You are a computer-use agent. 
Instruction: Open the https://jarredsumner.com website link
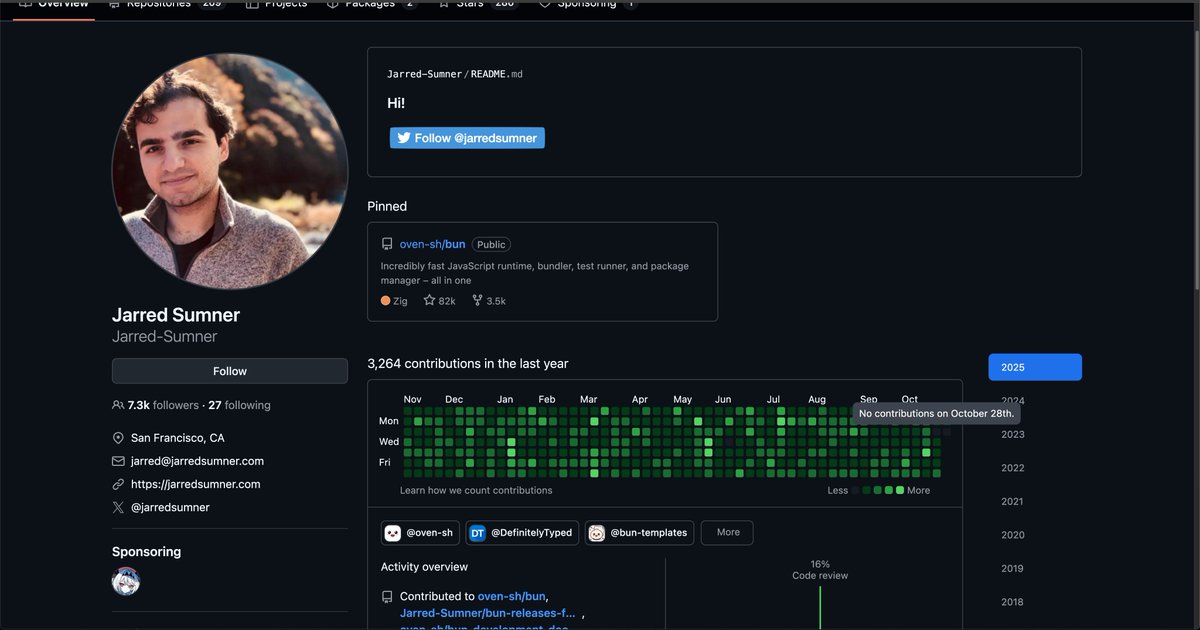[x=195, y=484]
